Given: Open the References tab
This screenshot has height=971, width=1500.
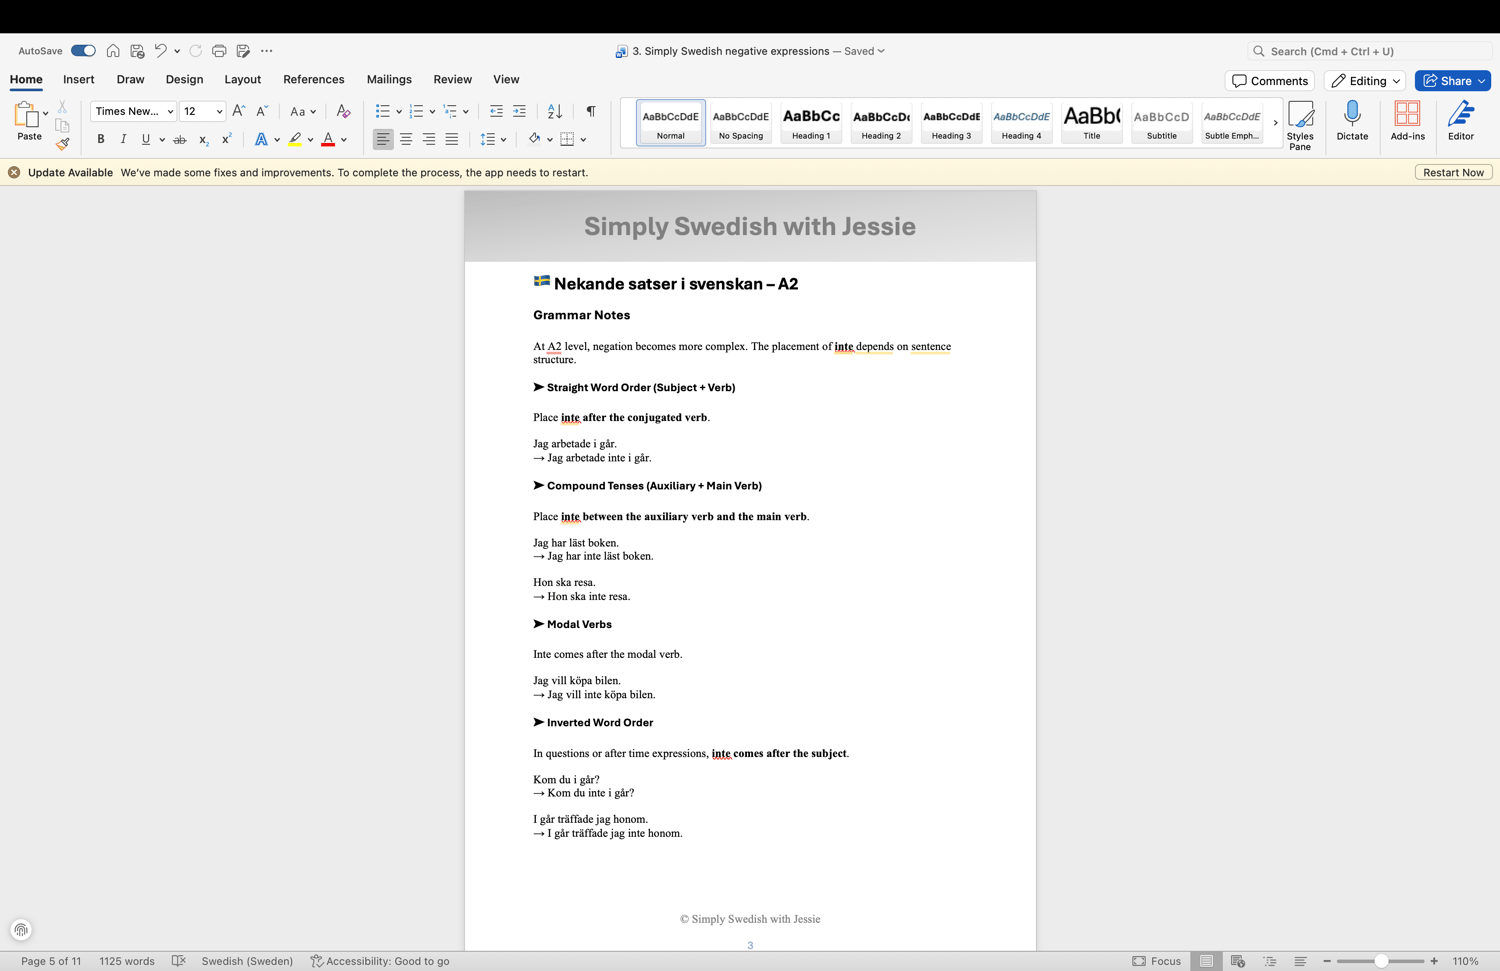Looking at the screenshot, I should click(314, 80).
